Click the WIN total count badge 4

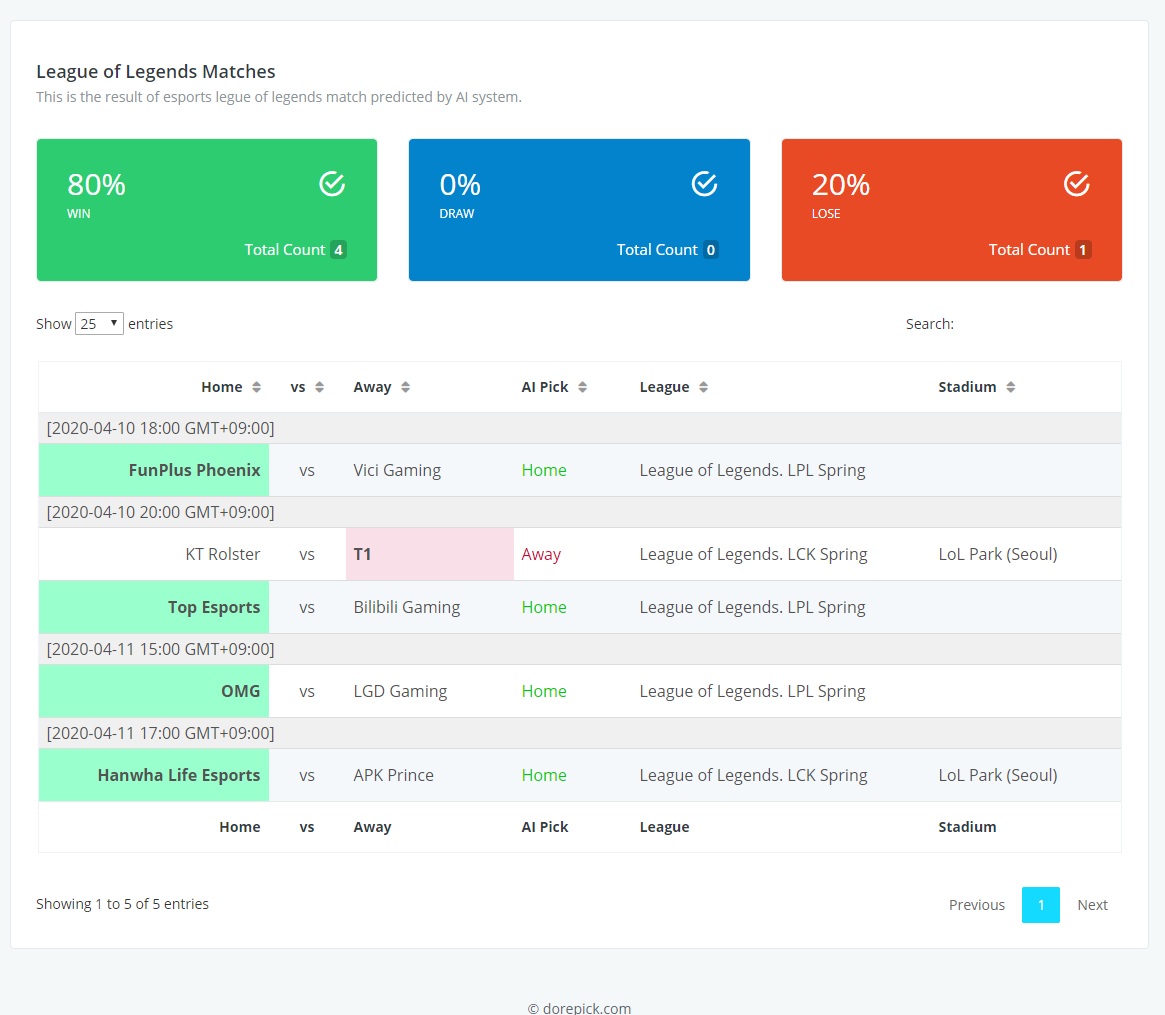[339, 250]
